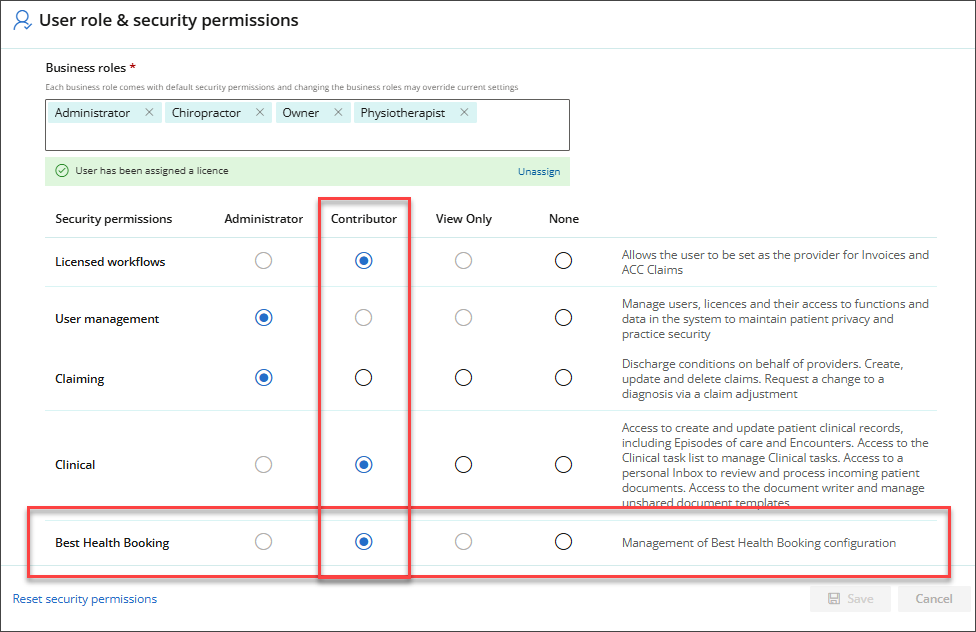Click the green licence assigned checkmark icon
The image size is (976, 632).
pyautogui.click(x=62, y=171)
